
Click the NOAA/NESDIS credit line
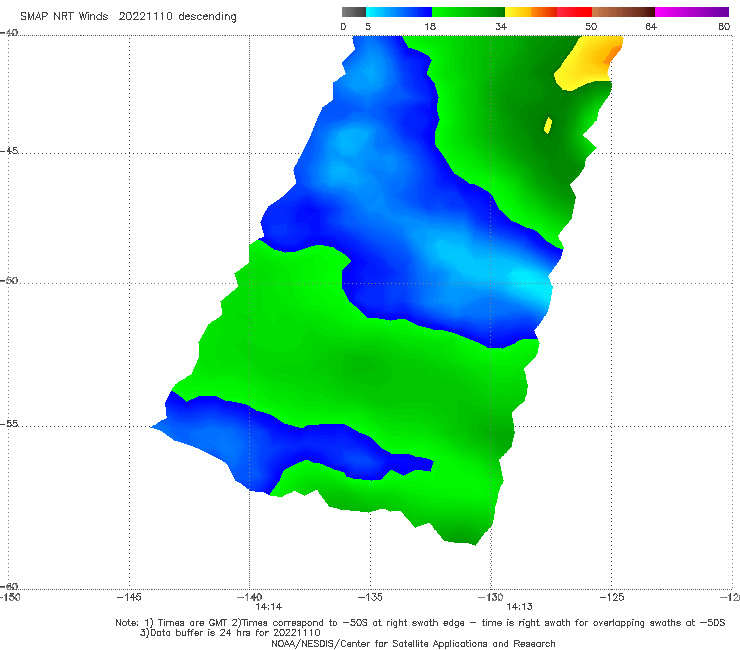[x=413, y=643]
